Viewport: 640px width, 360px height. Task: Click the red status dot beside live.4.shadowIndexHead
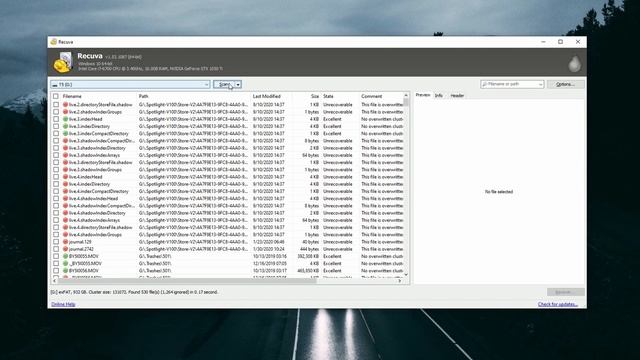[65, 198]
